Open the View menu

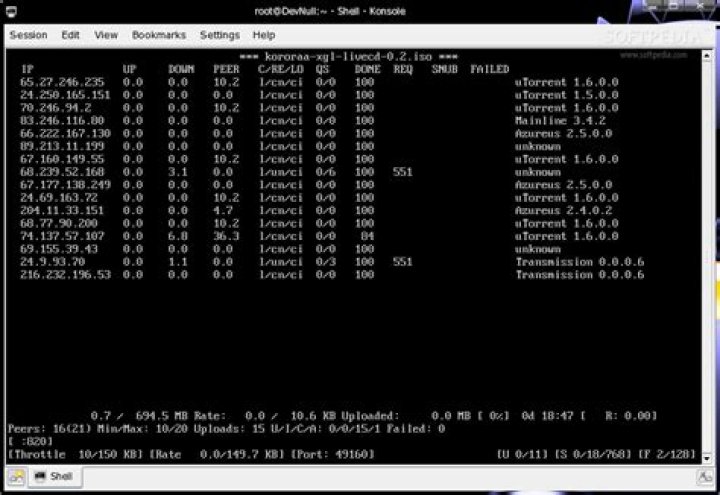[x=106, y=35]
